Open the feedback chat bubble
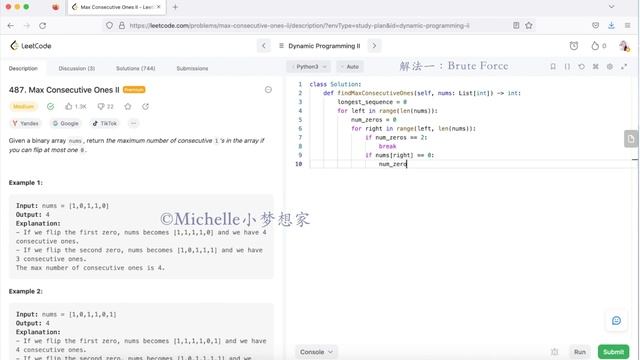The height and width of the screenshot is (360, 640). pos(616,320)
